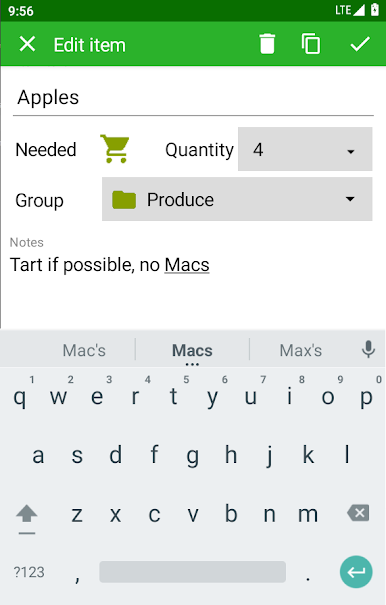Switch keyboard to ?123 symbols

pos(29,572)
